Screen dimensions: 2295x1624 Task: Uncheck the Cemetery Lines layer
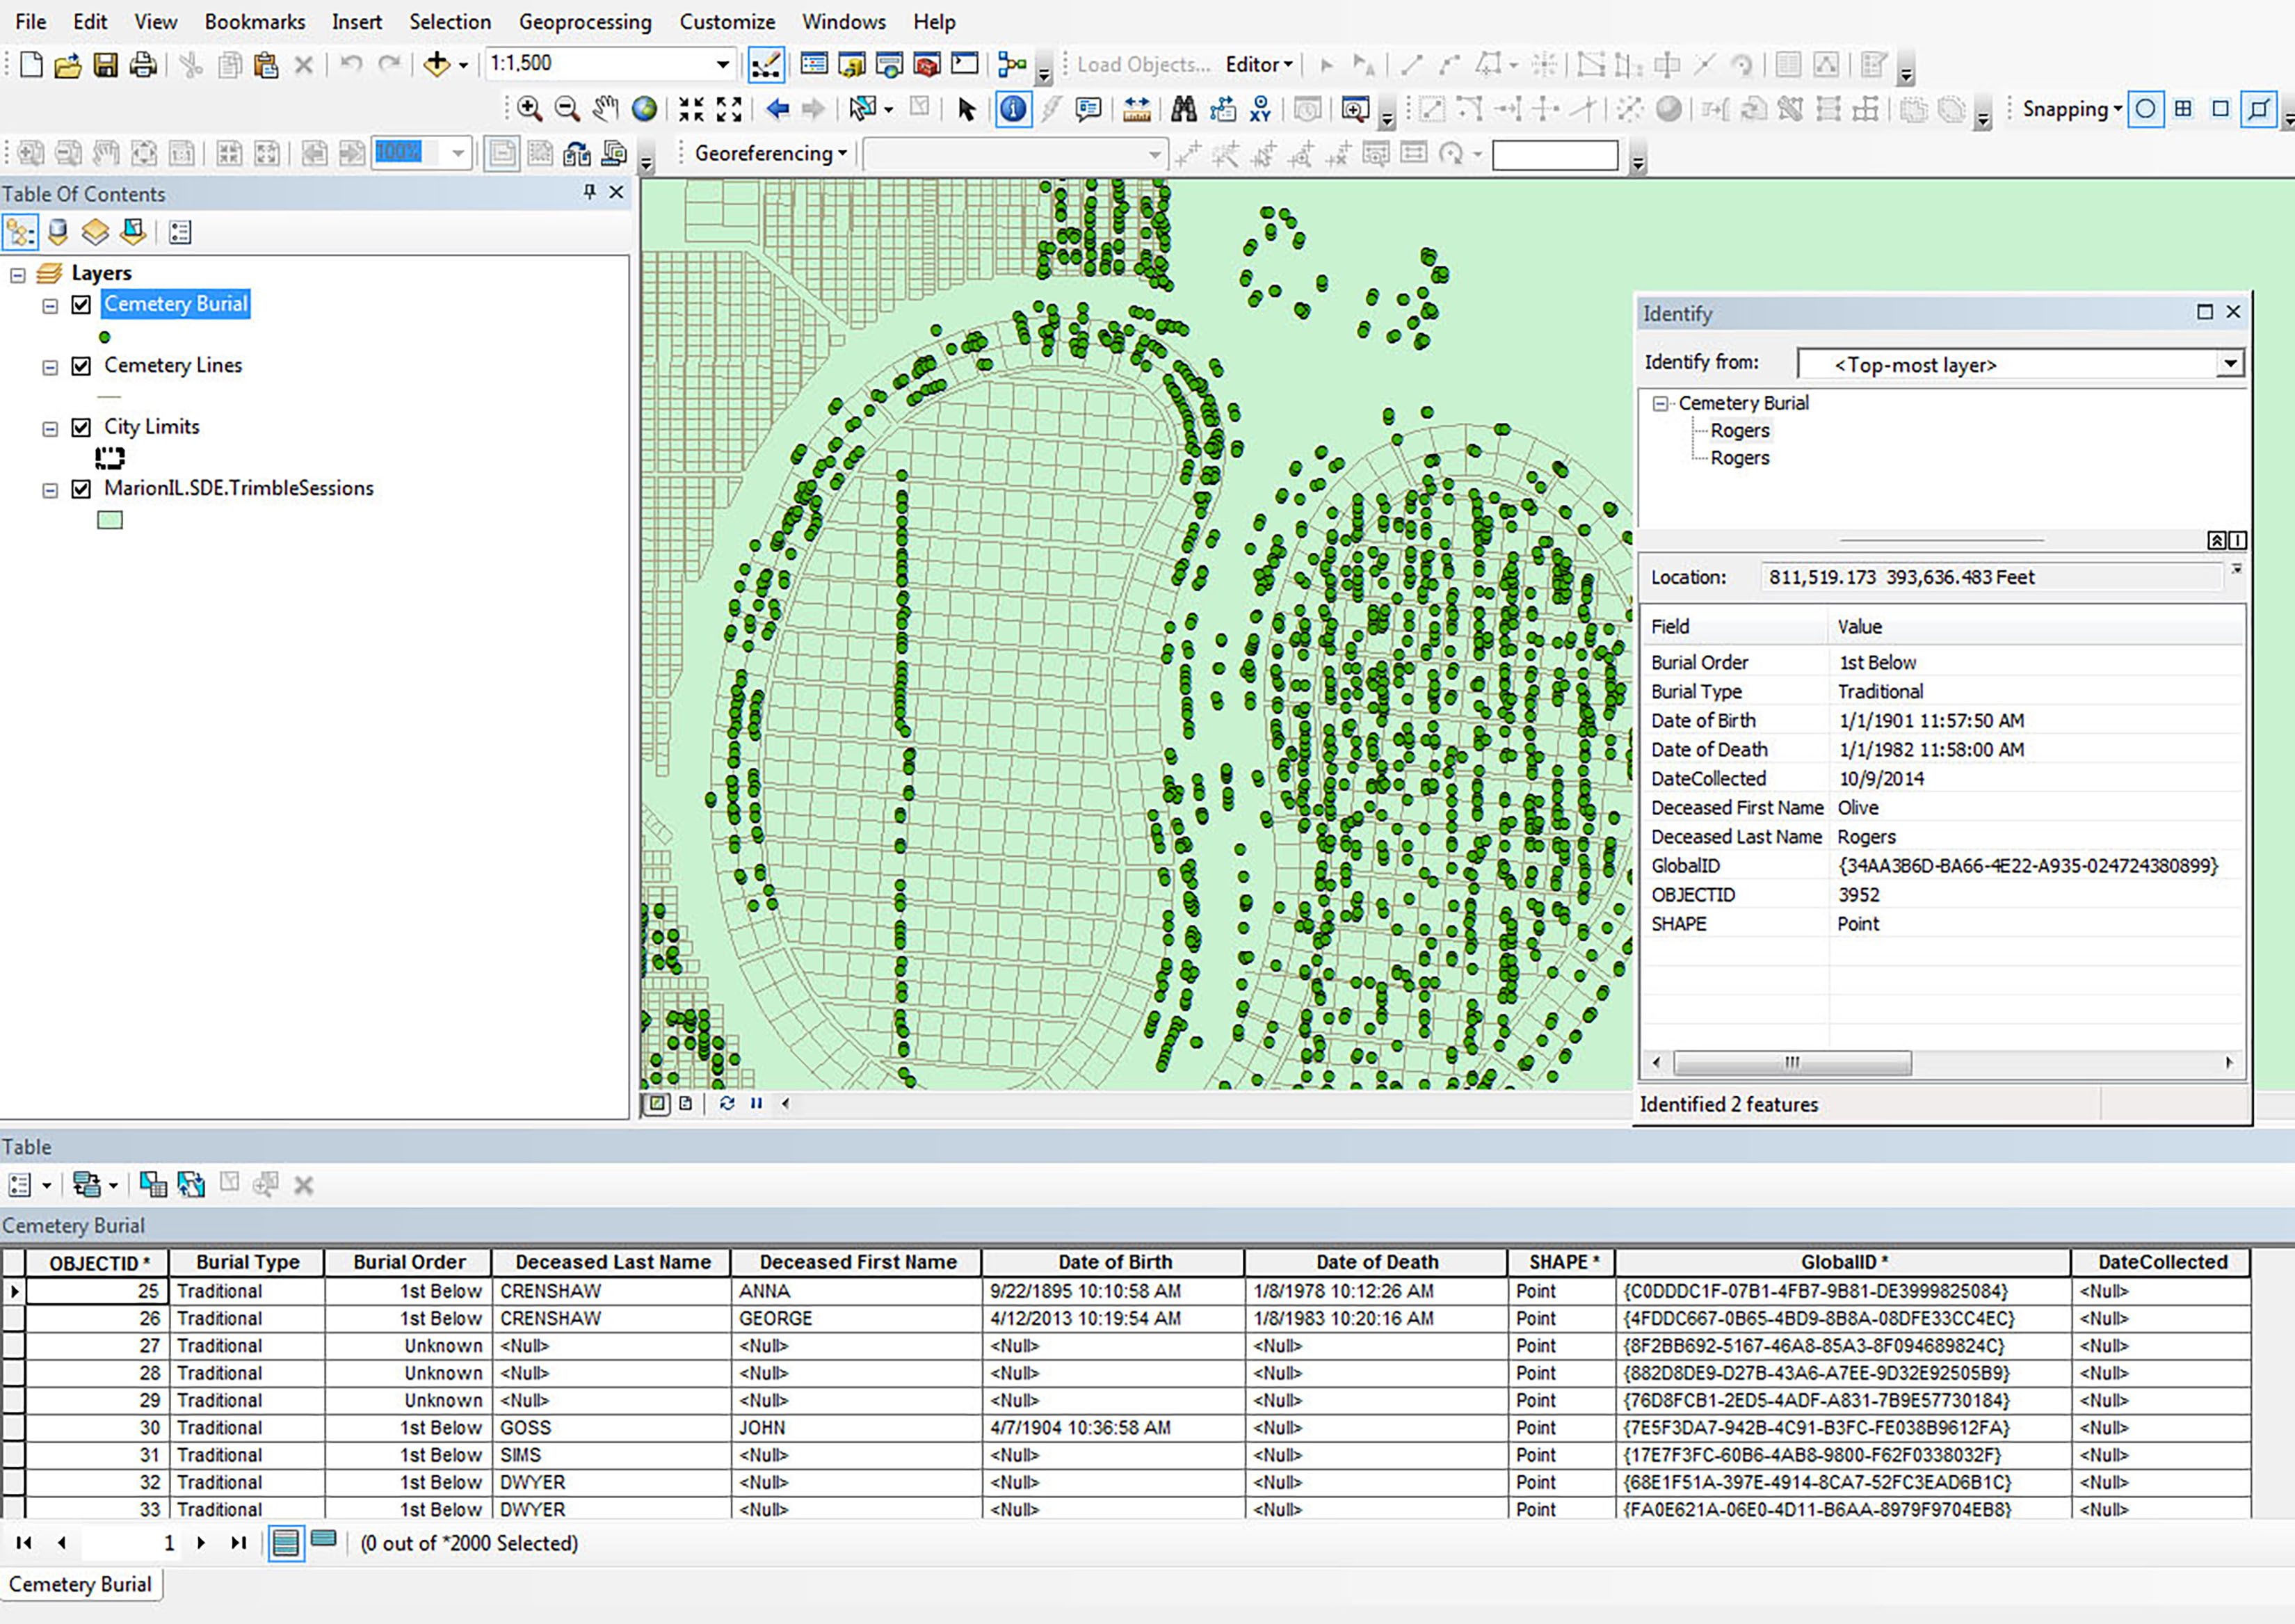(x=82, y=366)
